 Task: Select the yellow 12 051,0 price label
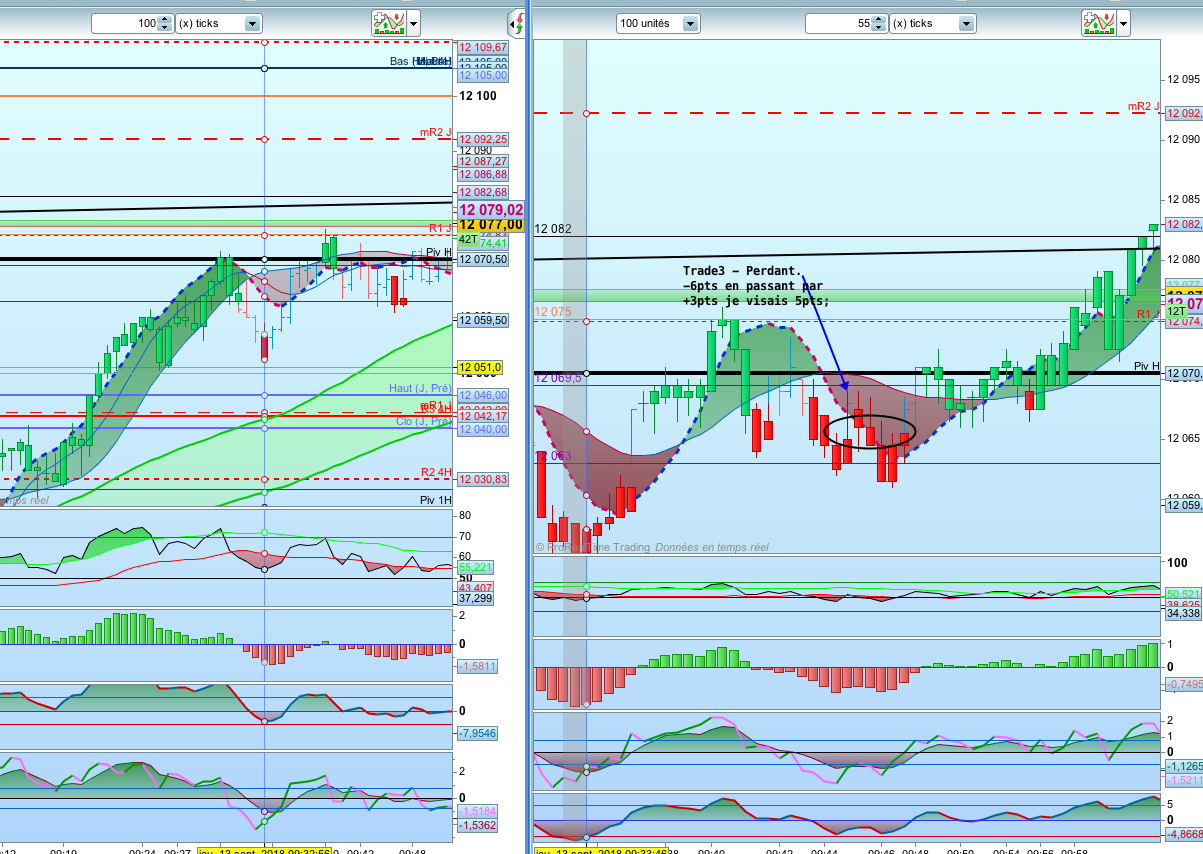tap(480, 367)
